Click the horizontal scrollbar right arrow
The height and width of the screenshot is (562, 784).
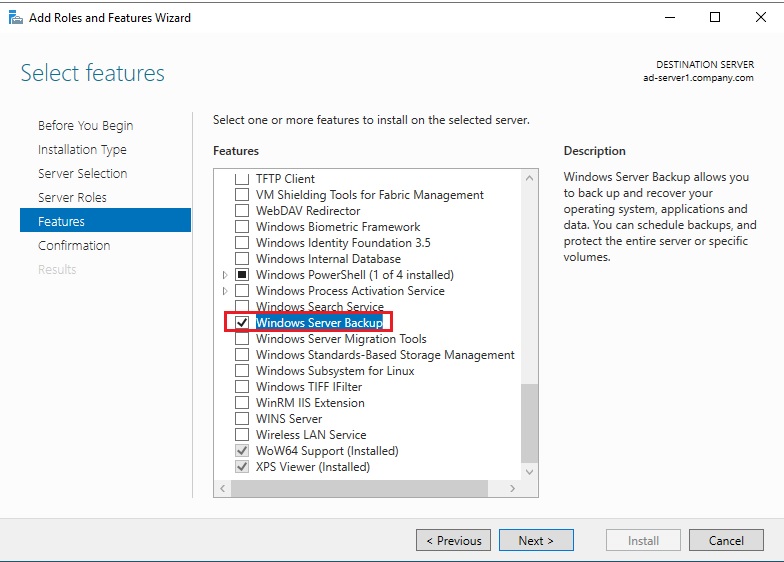(513, 489)
